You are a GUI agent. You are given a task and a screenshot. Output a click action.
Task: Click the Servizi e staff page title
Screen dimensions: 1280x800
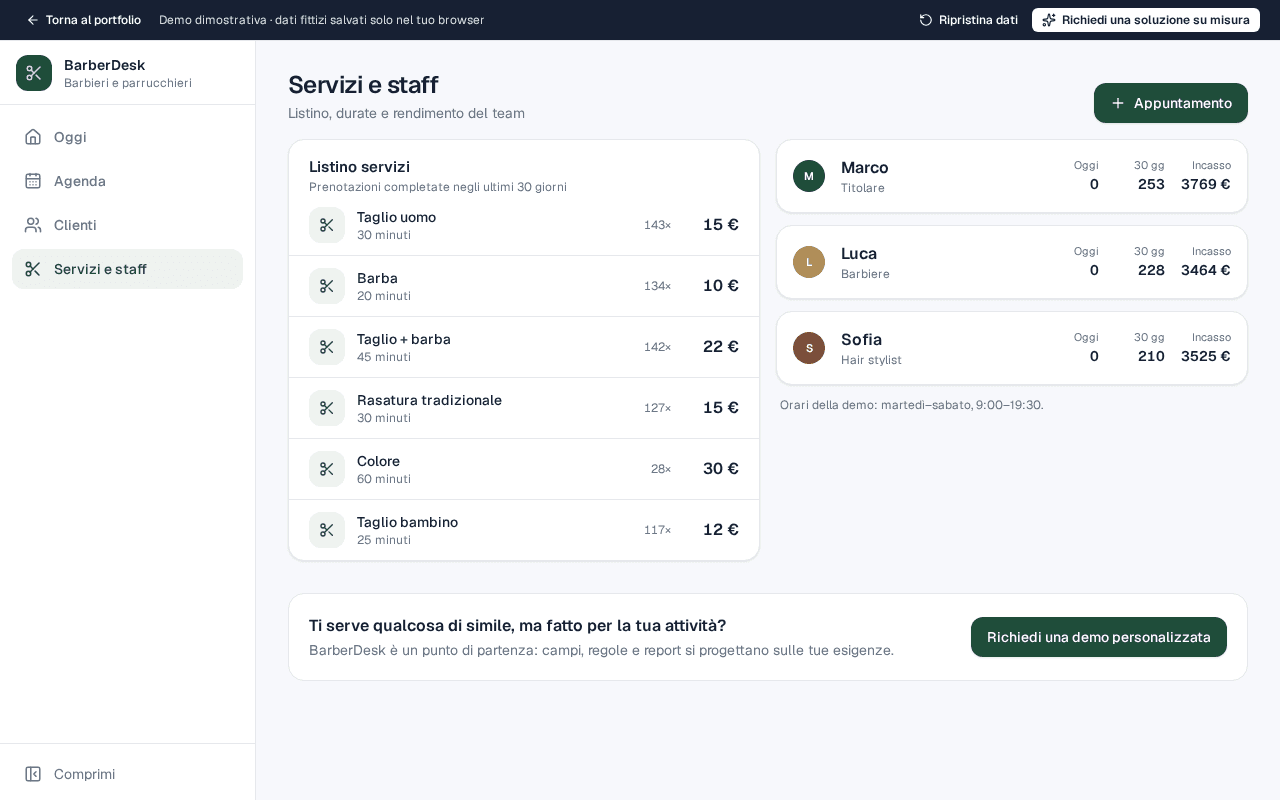363,85
